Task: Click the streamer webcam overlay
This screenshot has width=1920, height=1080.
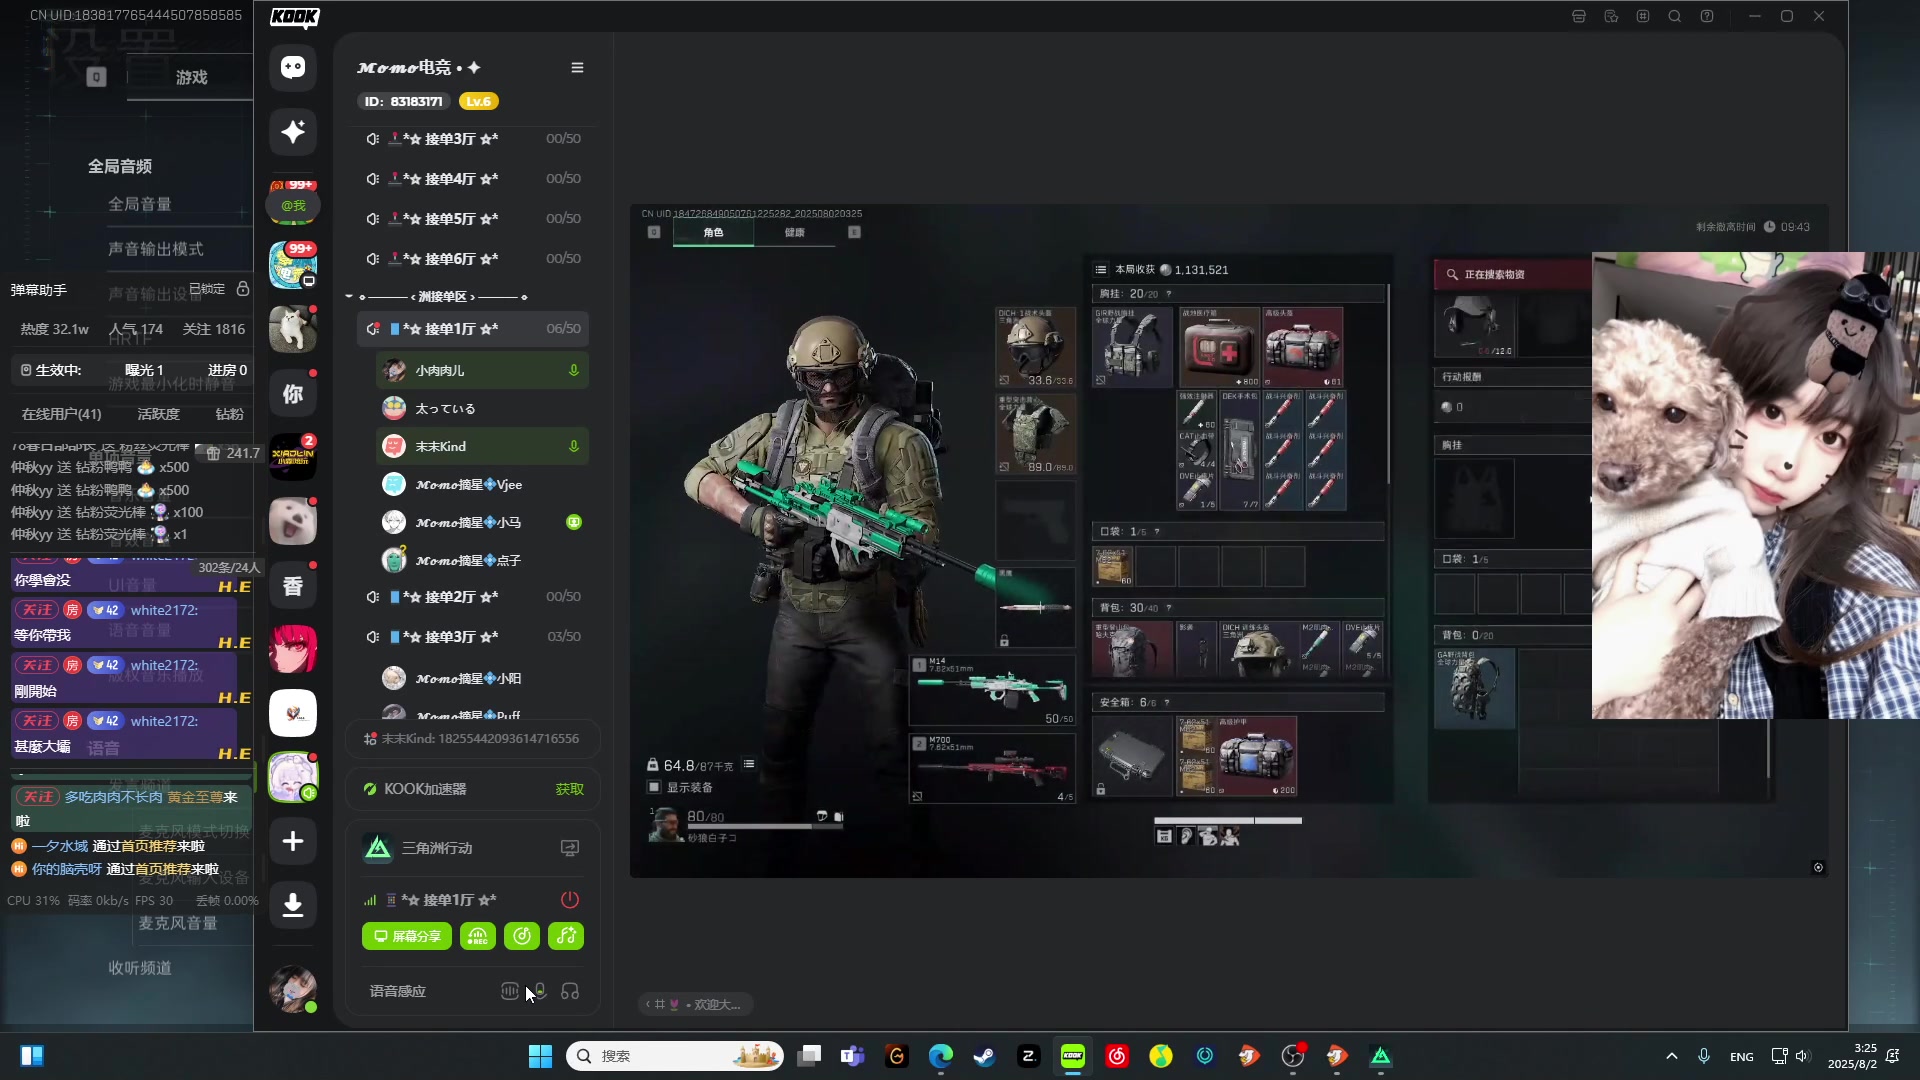Action: click(x=1755, y=485)
